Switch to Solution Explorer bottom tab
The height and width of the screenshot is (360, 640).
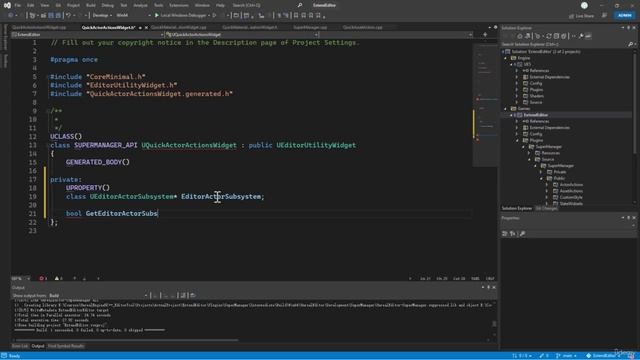click(x=517, y=209)
